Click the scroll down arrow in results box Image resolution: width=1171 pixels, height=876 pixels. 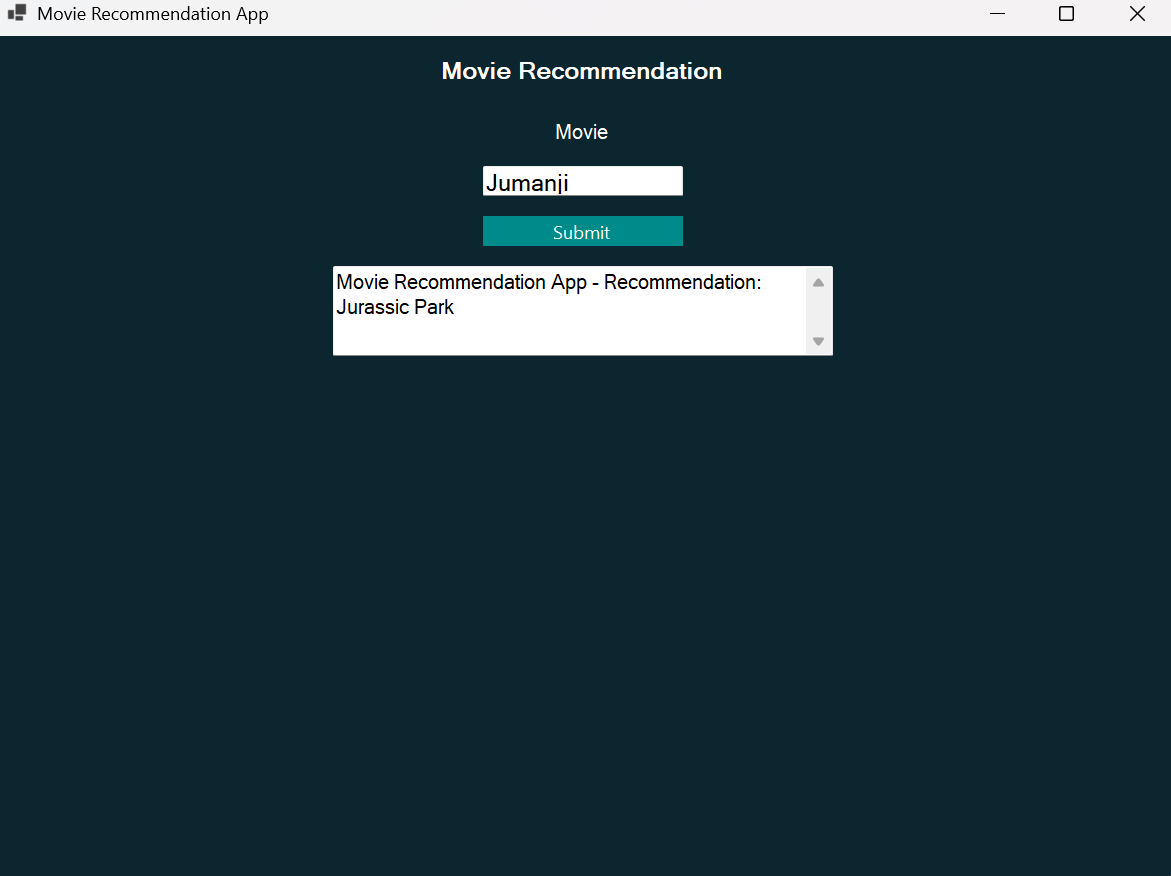(x=818, y=341)
